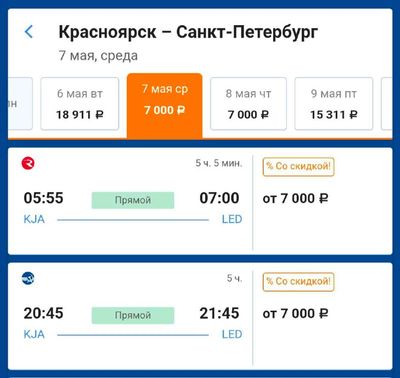
Task: Select the 7 мая ср date tab
Action: 165,105
